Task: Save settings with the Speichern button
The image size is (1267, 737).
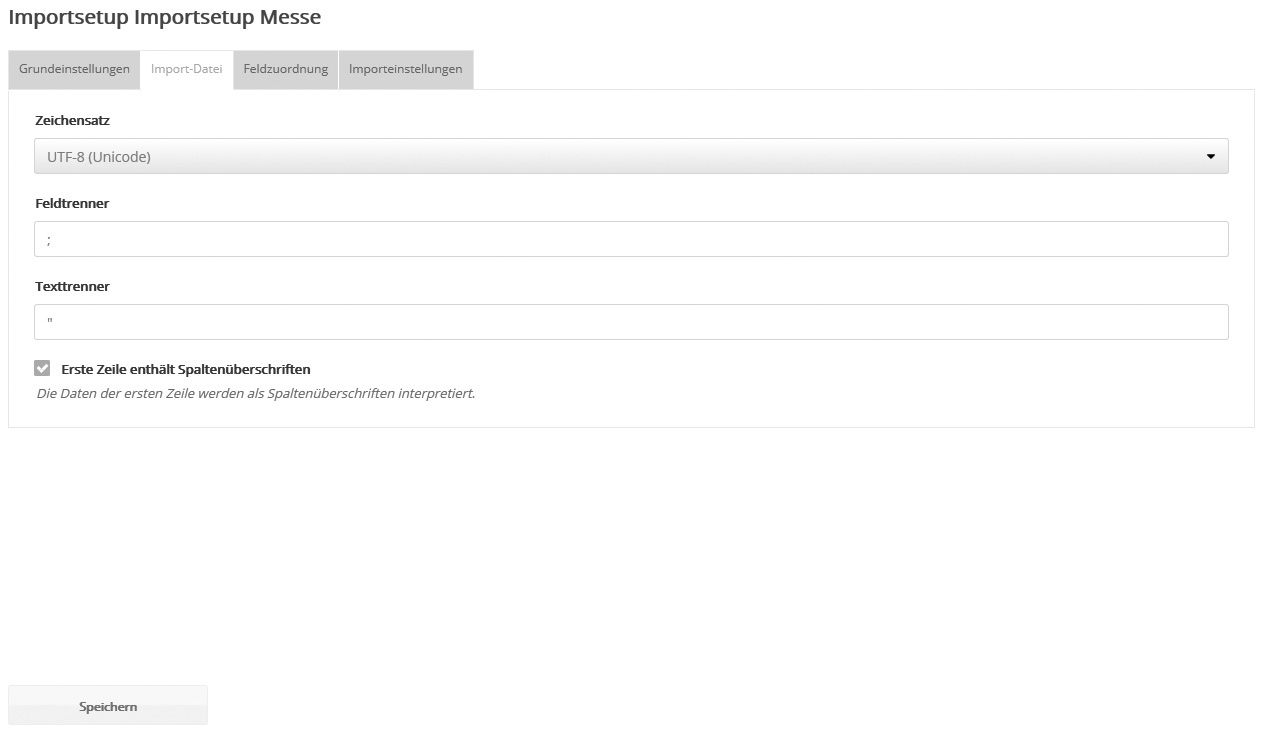Action: coord(108,706)
